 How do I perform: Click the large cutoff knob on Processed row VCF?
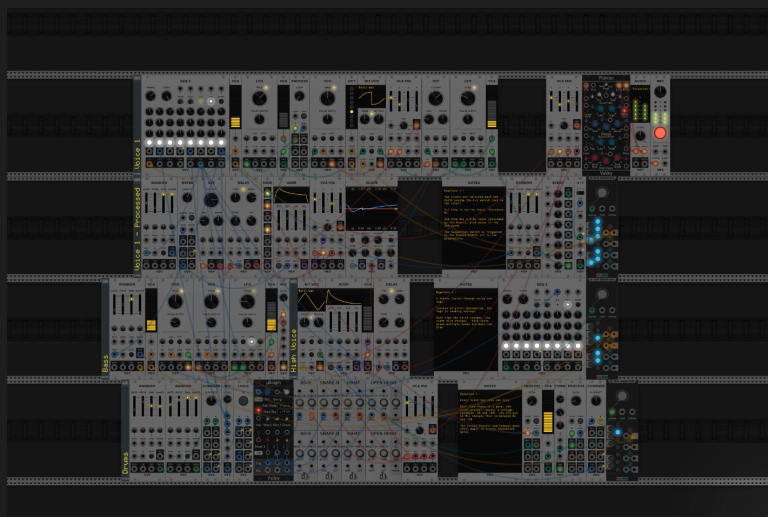click(x=211, y=200)
